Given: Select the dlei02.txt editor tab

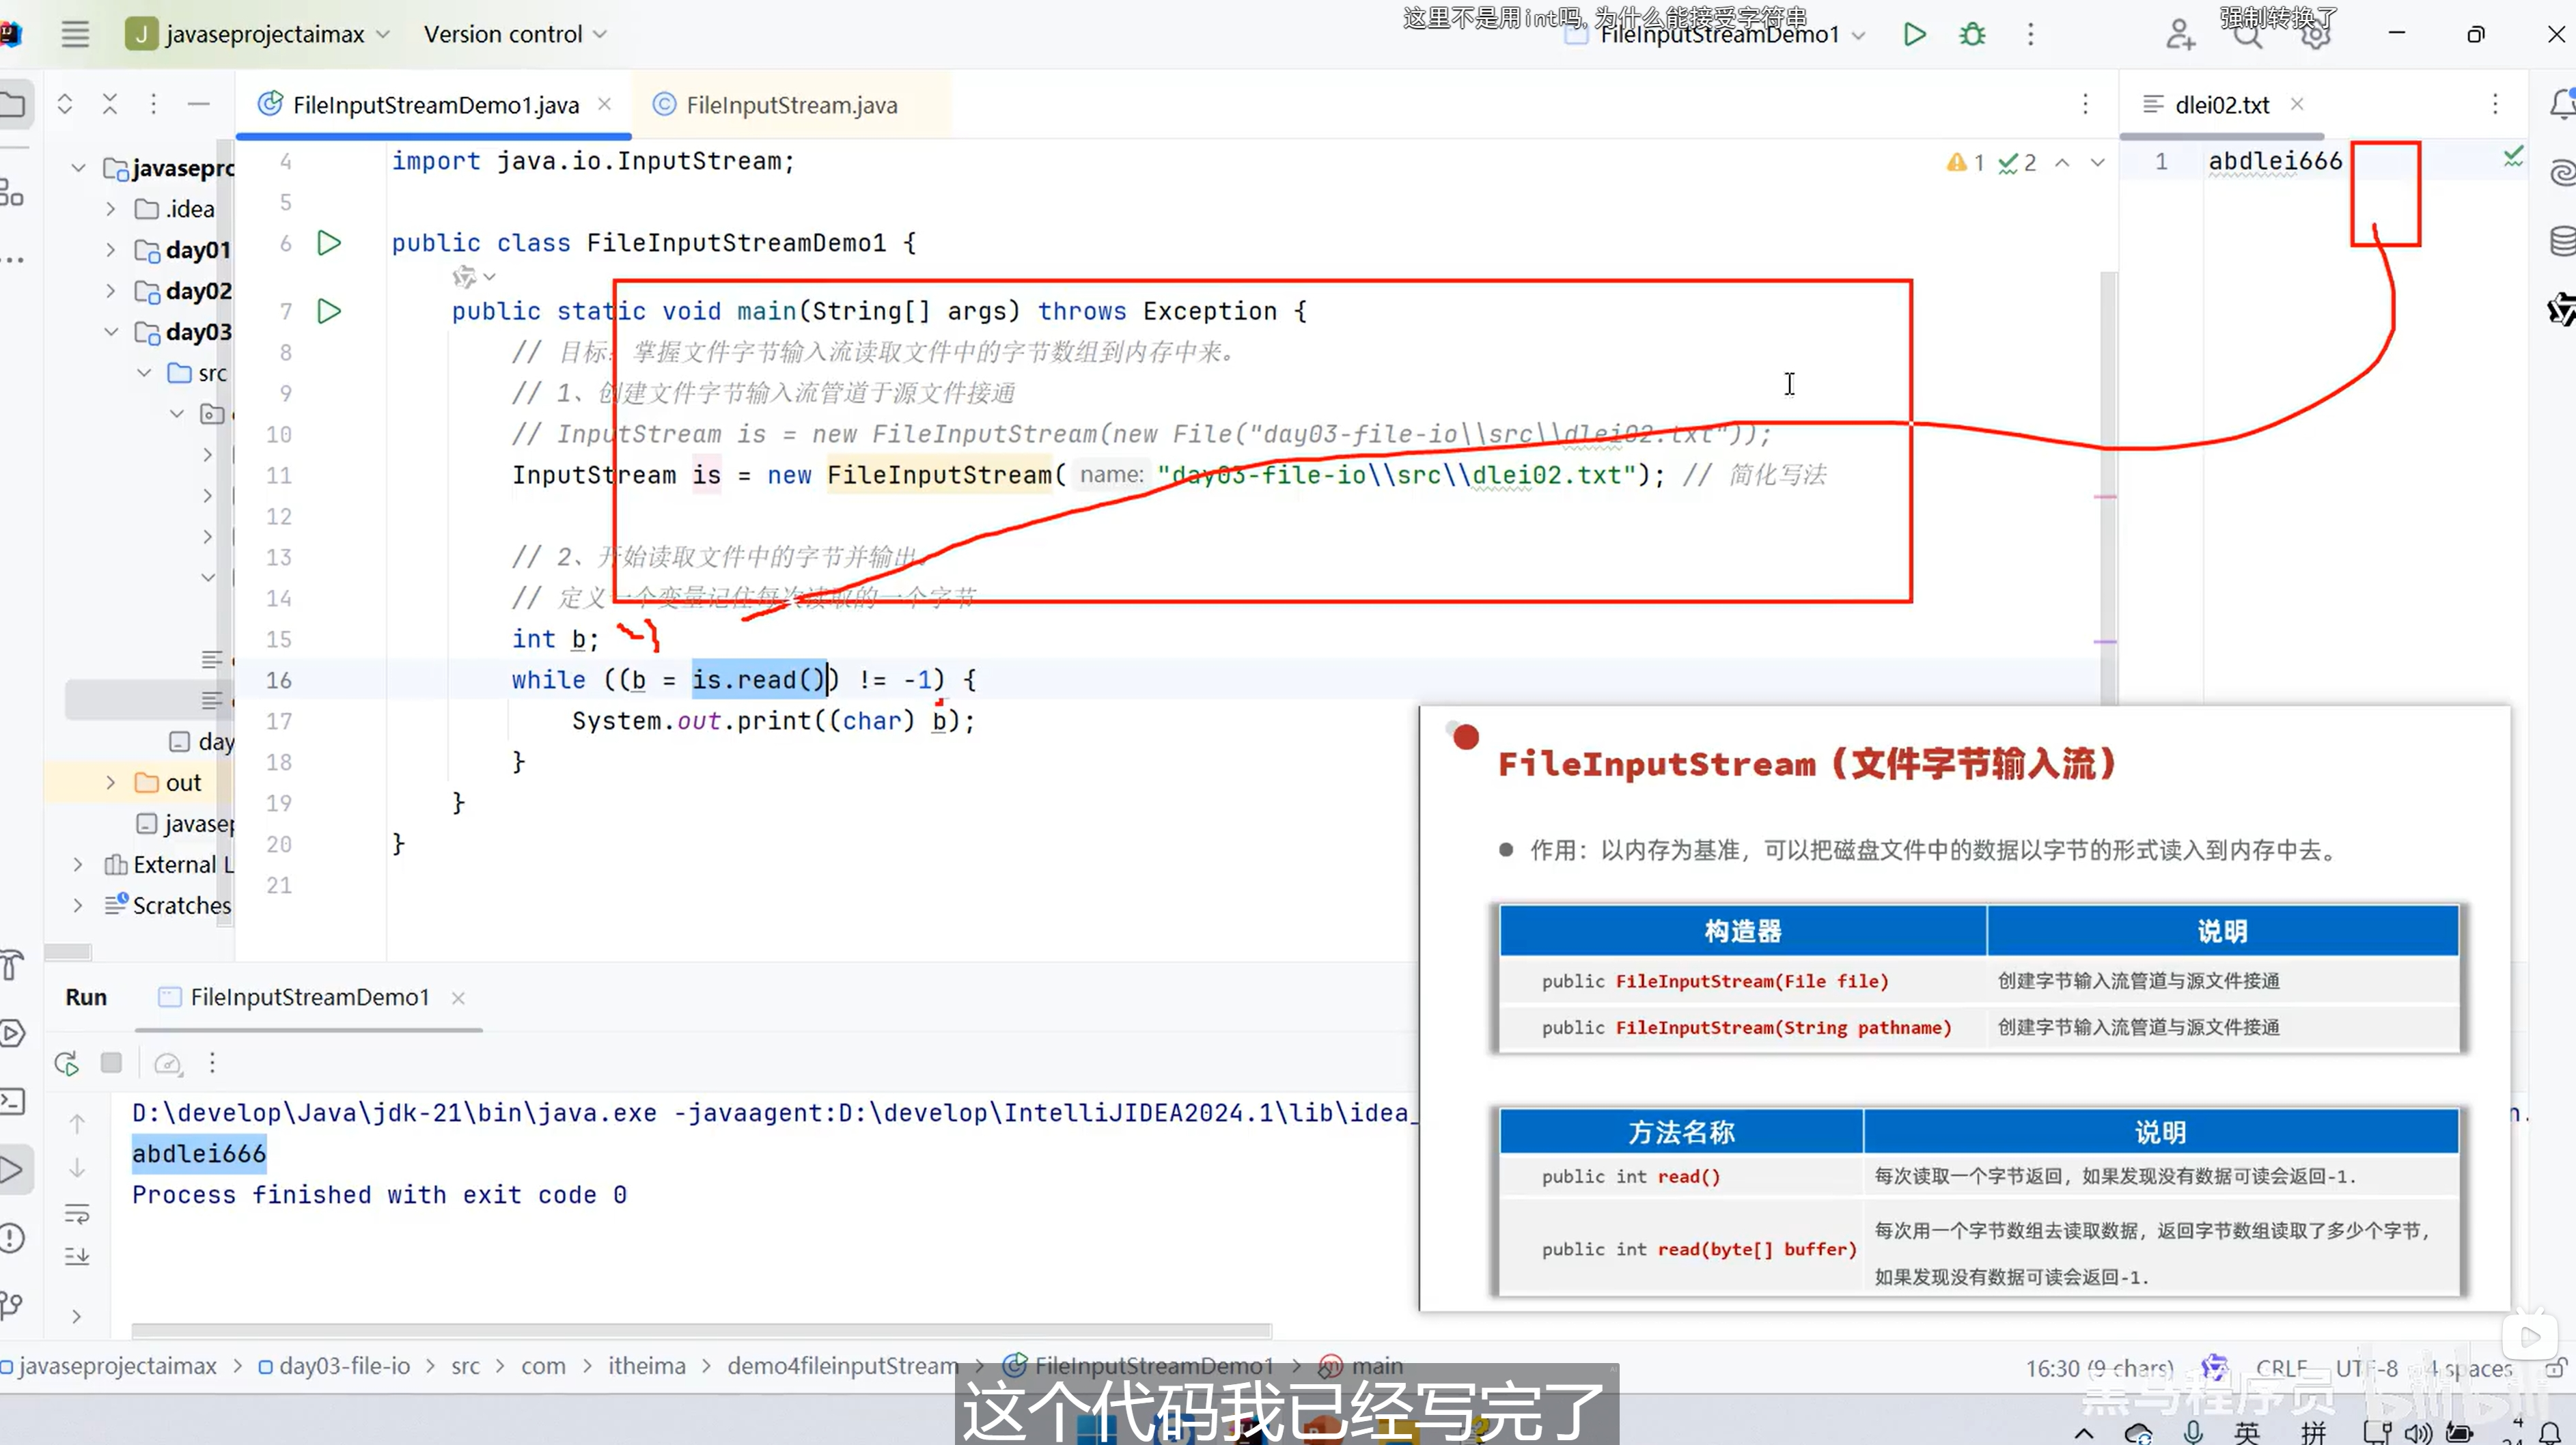Looking at the screenshot, I should coord(2221,105).
